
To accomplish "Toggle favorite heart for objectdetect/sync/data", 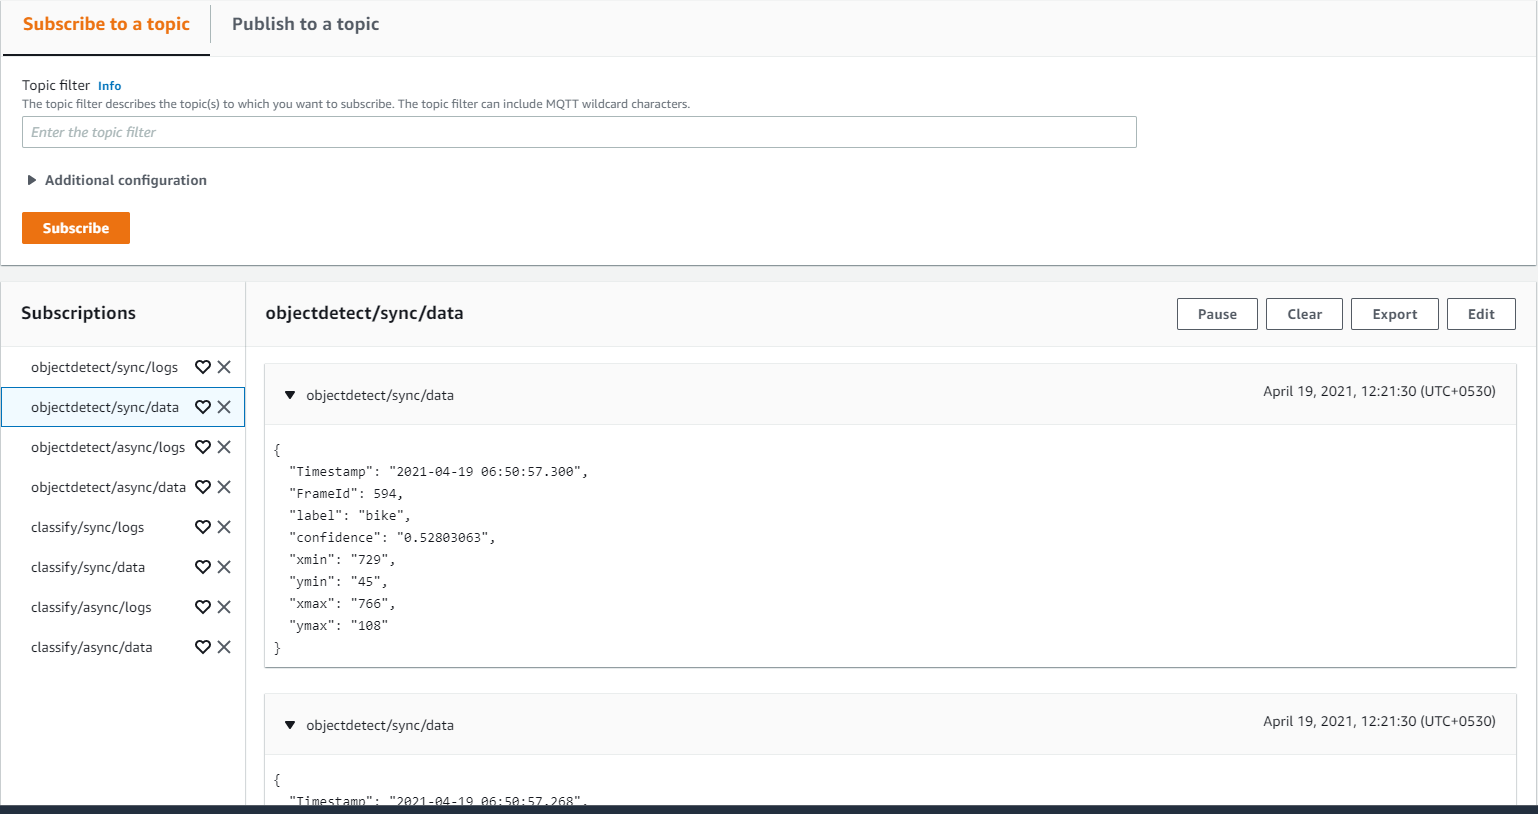I will 202,407.
